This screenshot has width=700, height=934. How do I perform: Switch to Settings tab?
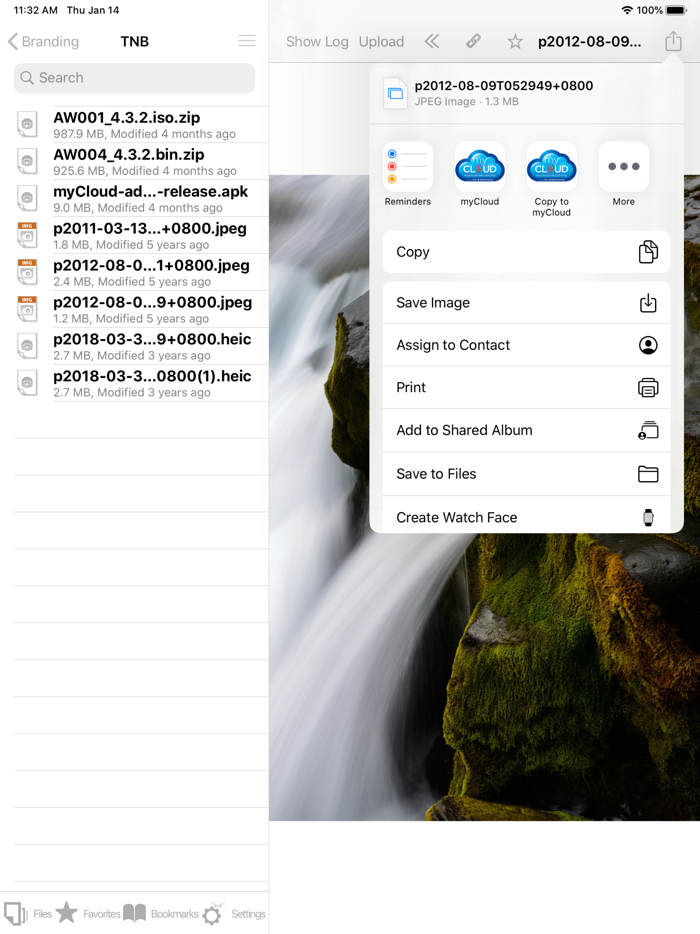pos(234,914)
